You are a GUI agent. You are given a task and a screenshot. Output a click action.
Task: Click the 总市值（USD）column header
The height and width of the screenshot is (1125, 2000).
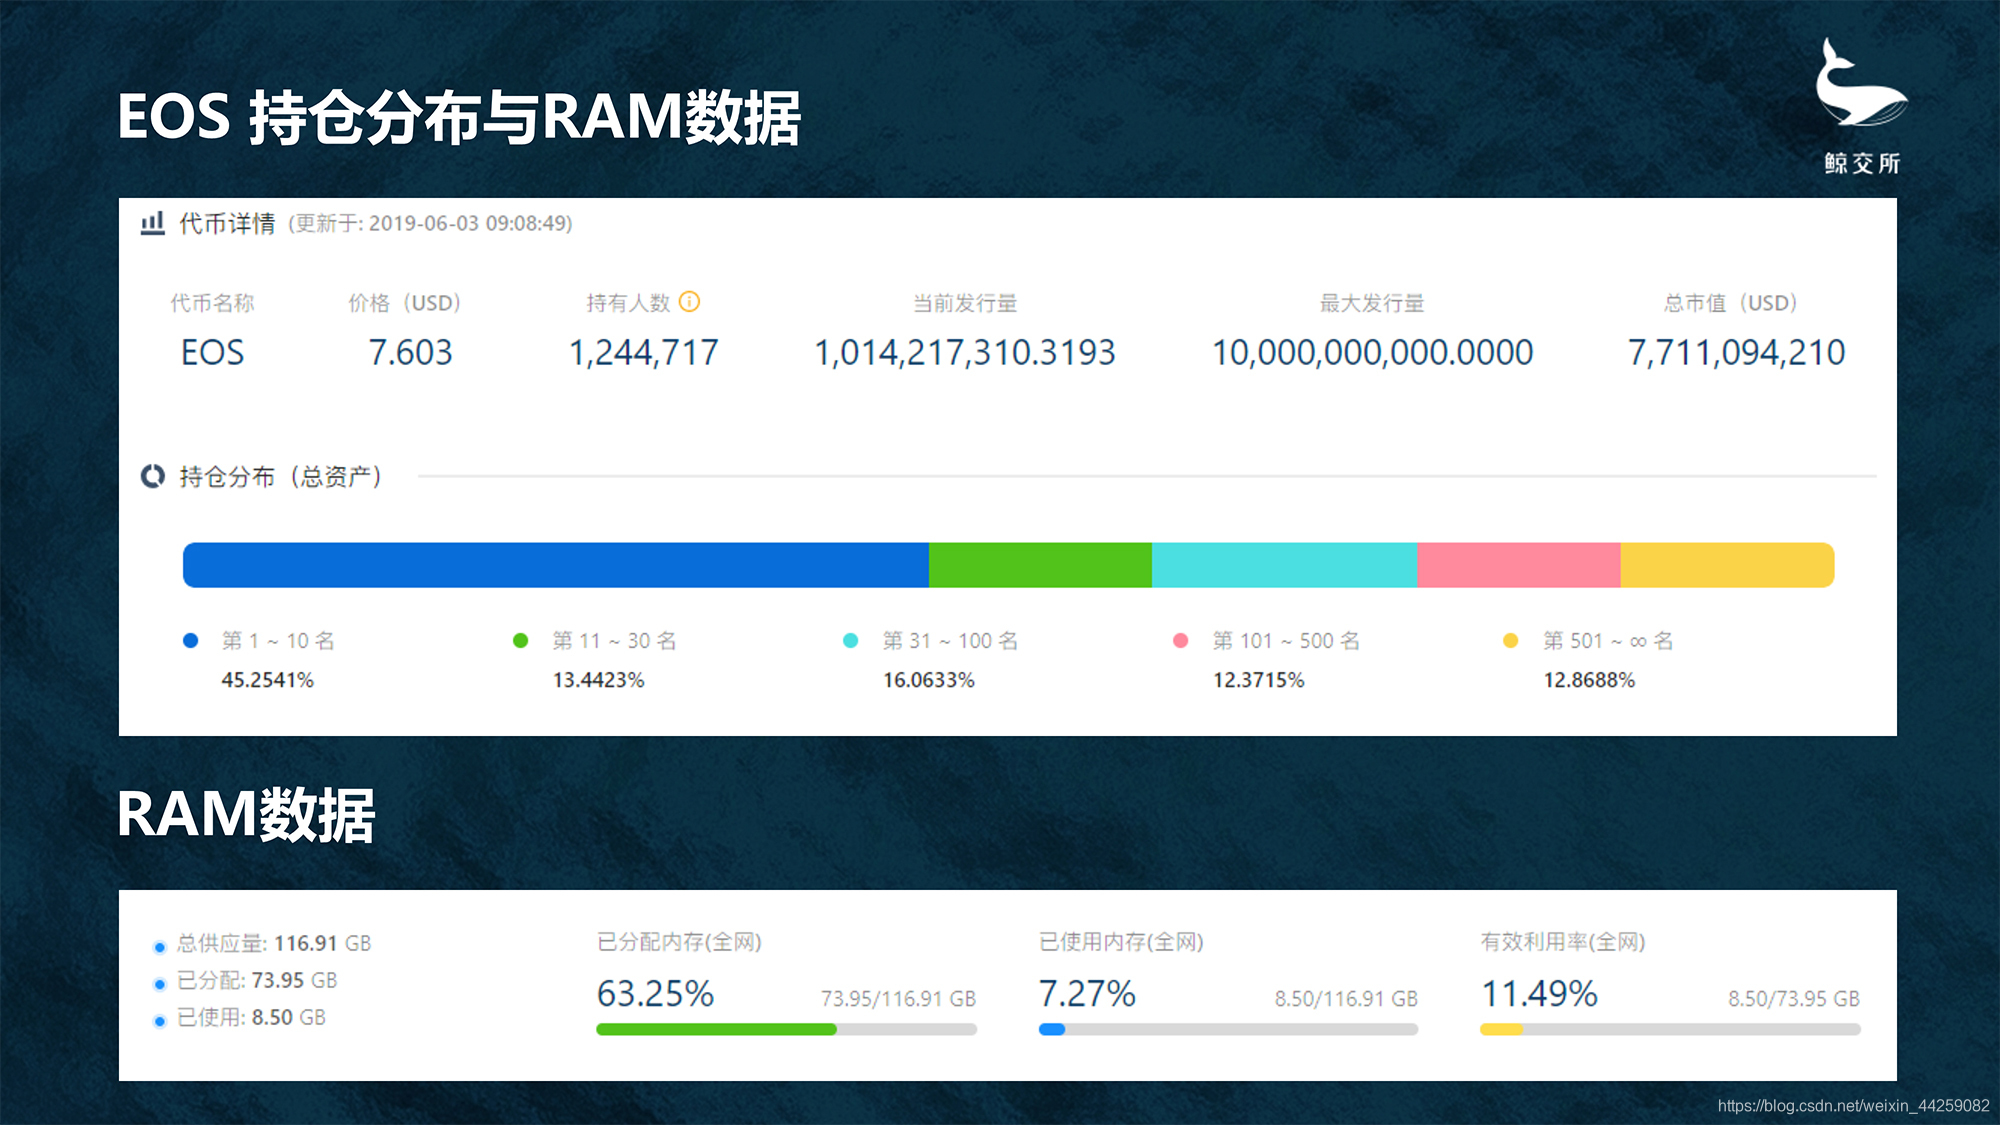coord(1730,303)
